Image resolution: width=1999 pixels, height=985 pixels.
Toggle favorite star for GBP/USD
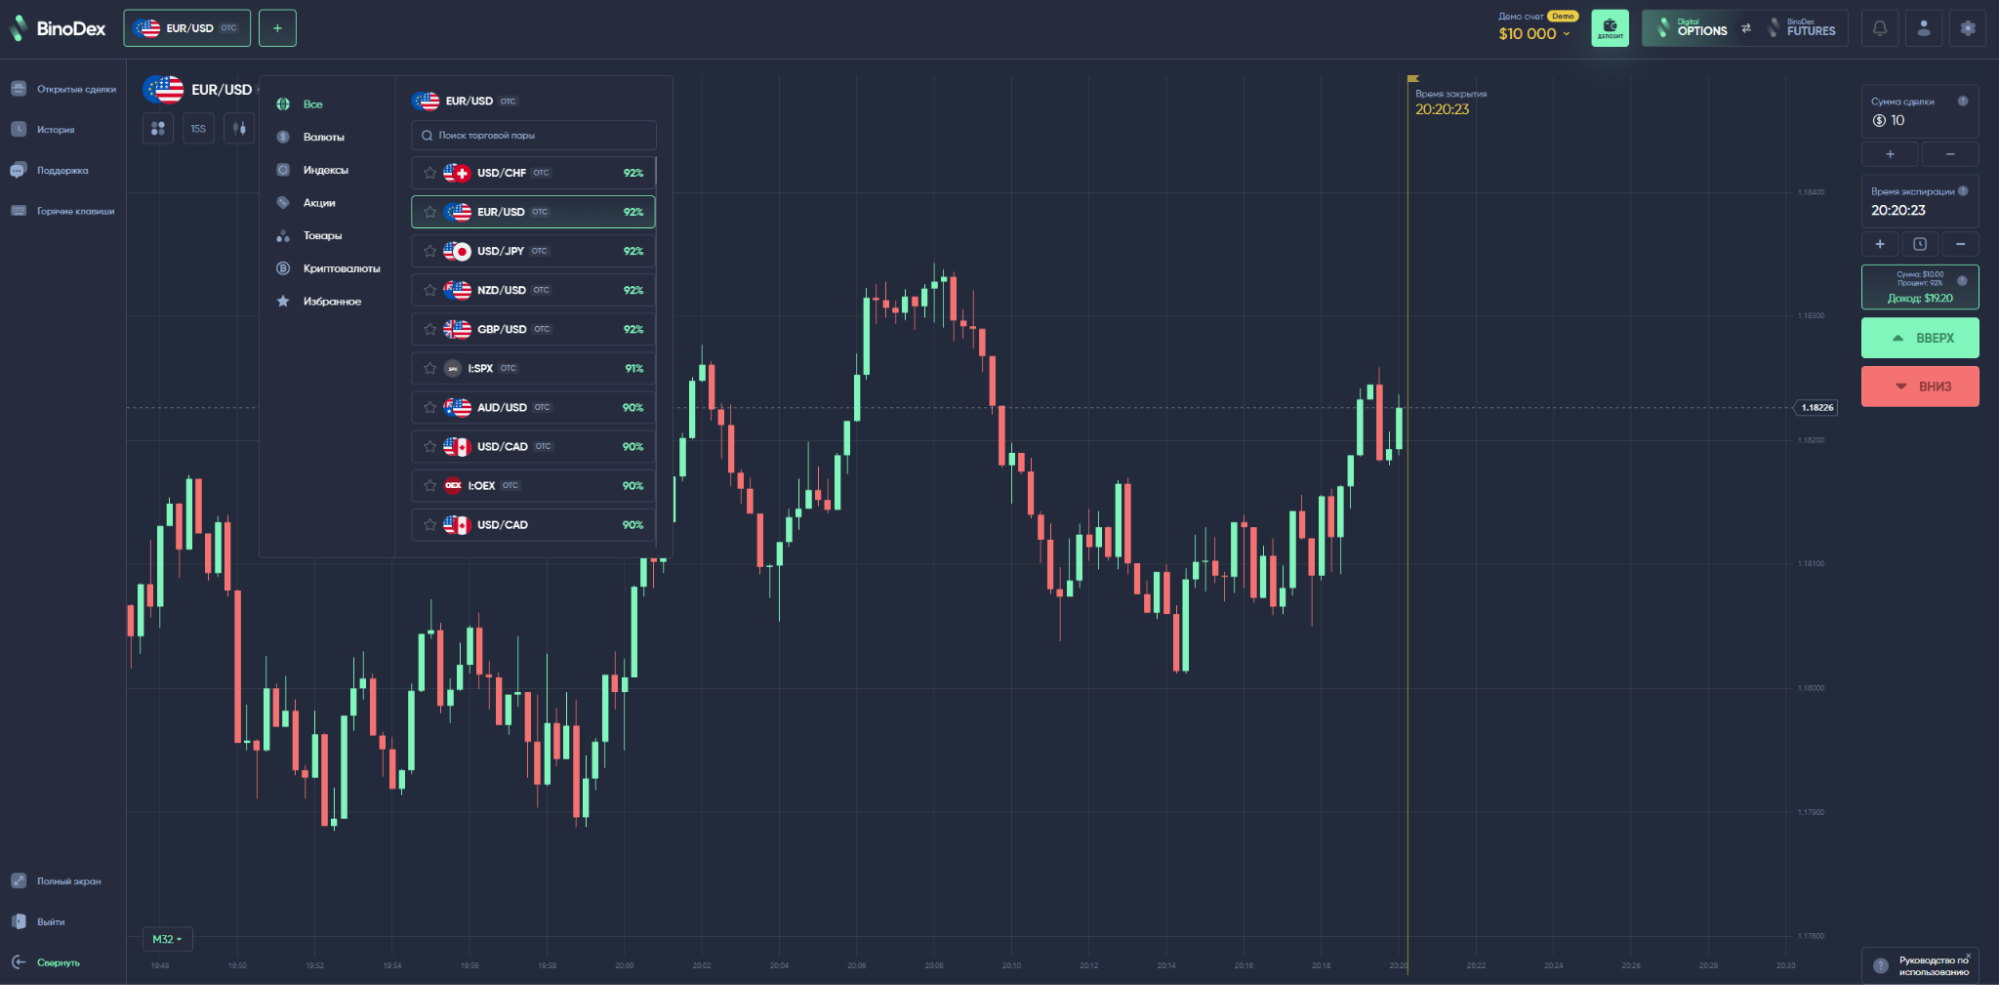point(430,329)
